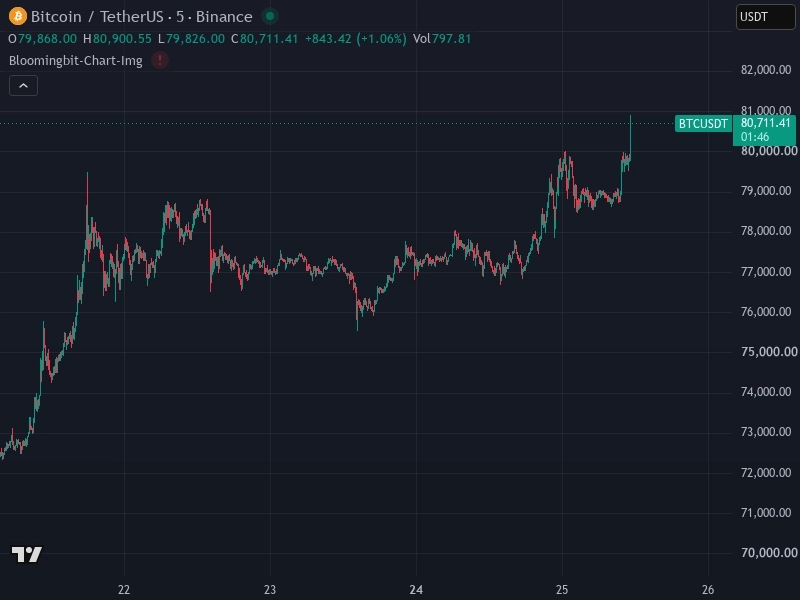This screenshot has width=800, height=600.
Task: Click date 26 on the time axis
Action: pyautogui.click(x=708, y=590)
